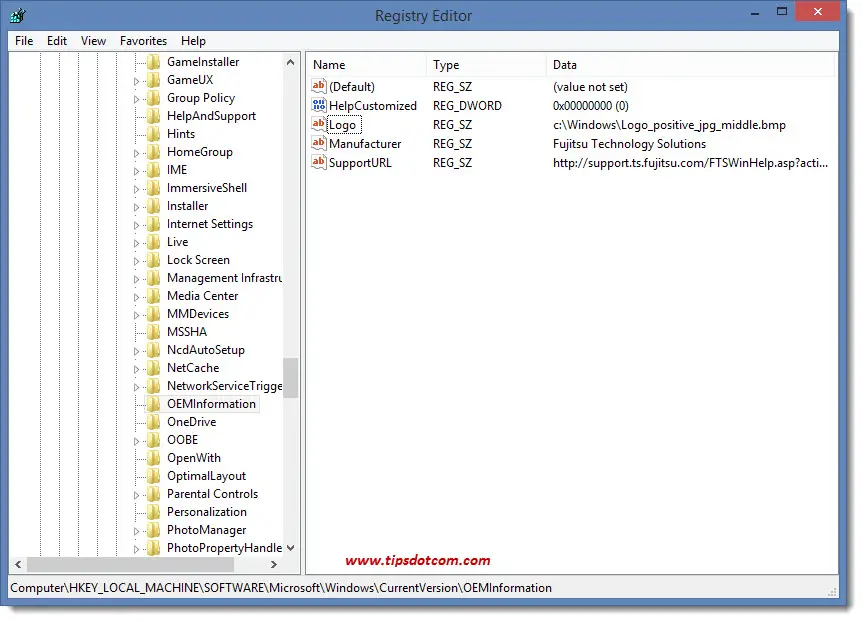Click the tree pane scroll down arrow
862x621 pixels.
click(x=290, y=548)
